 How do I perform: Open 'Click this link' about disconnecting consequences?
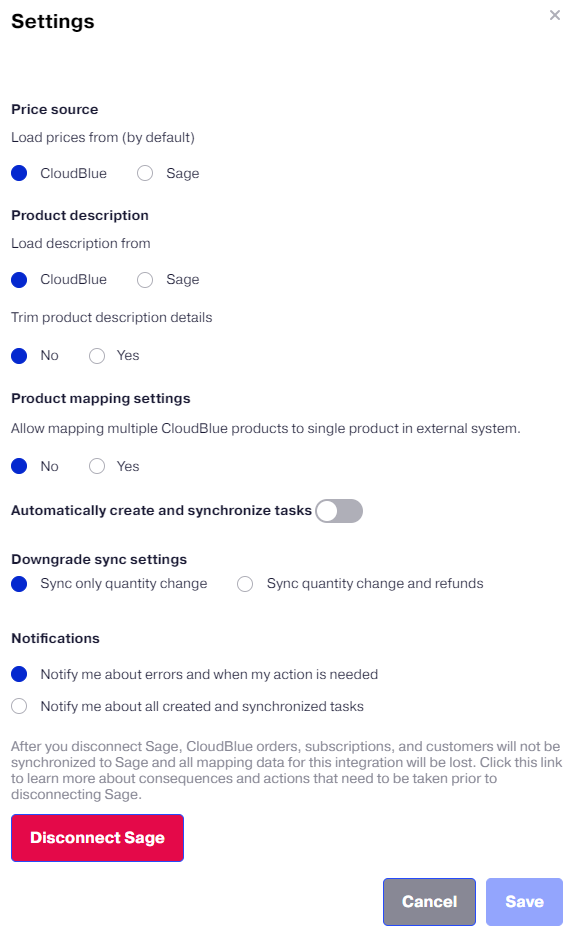[x=521, y=762]
